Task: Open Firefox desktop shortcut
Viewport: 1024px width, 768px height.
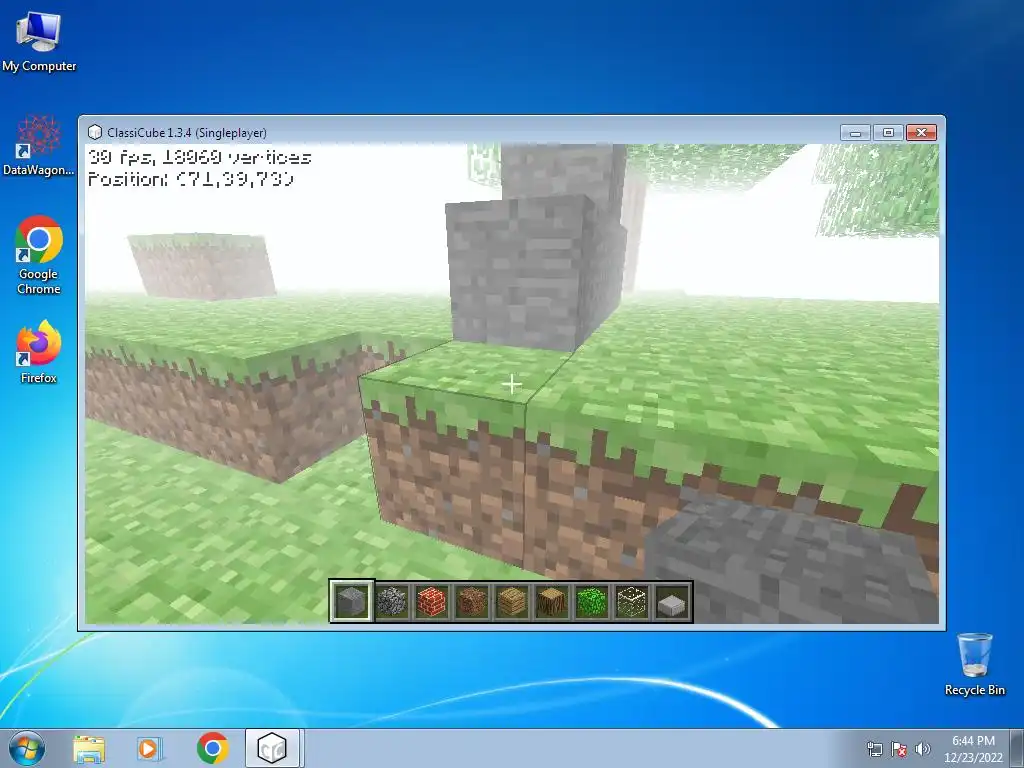Action: click(x=39, y=351)
